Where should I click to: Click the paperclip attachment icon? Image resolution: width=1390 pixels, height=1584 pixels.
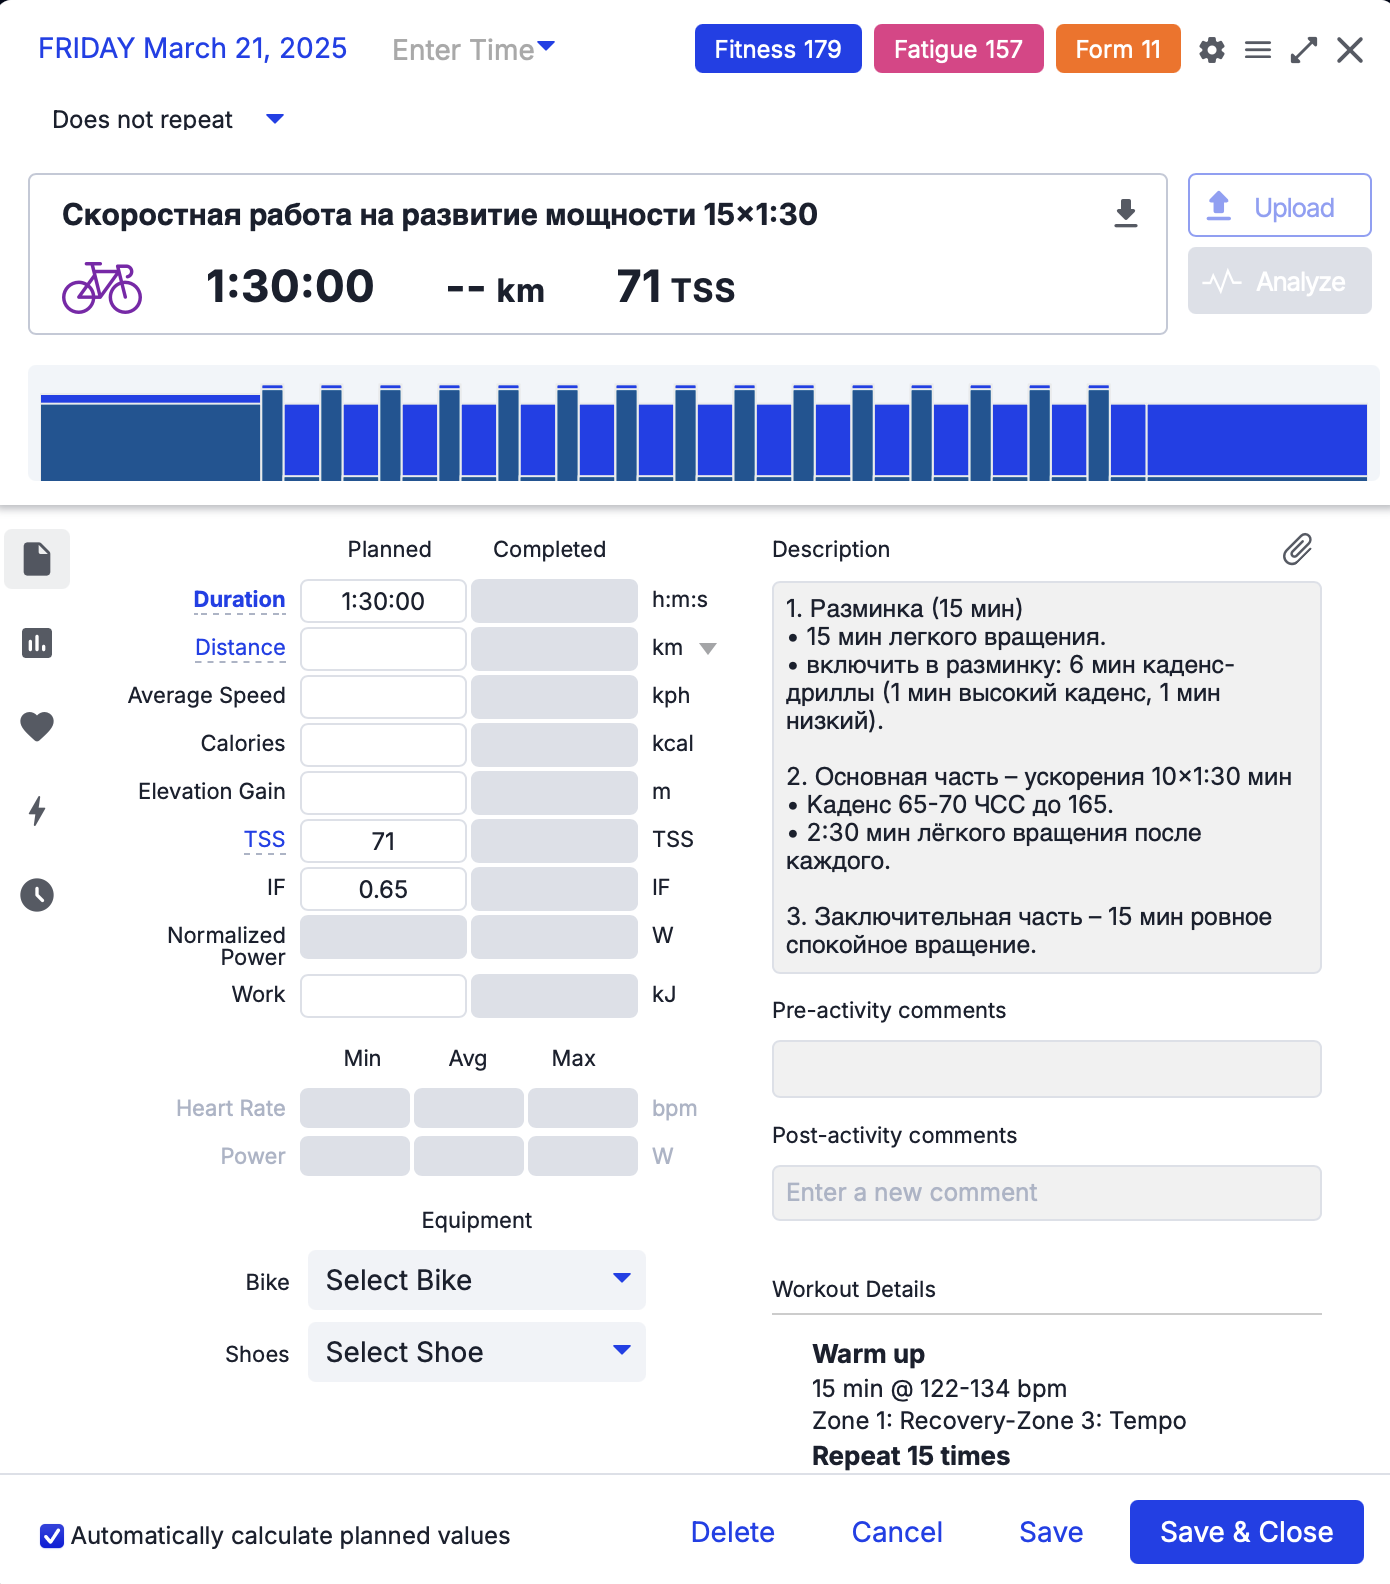pyautogui.click(x=1297, y=549)
